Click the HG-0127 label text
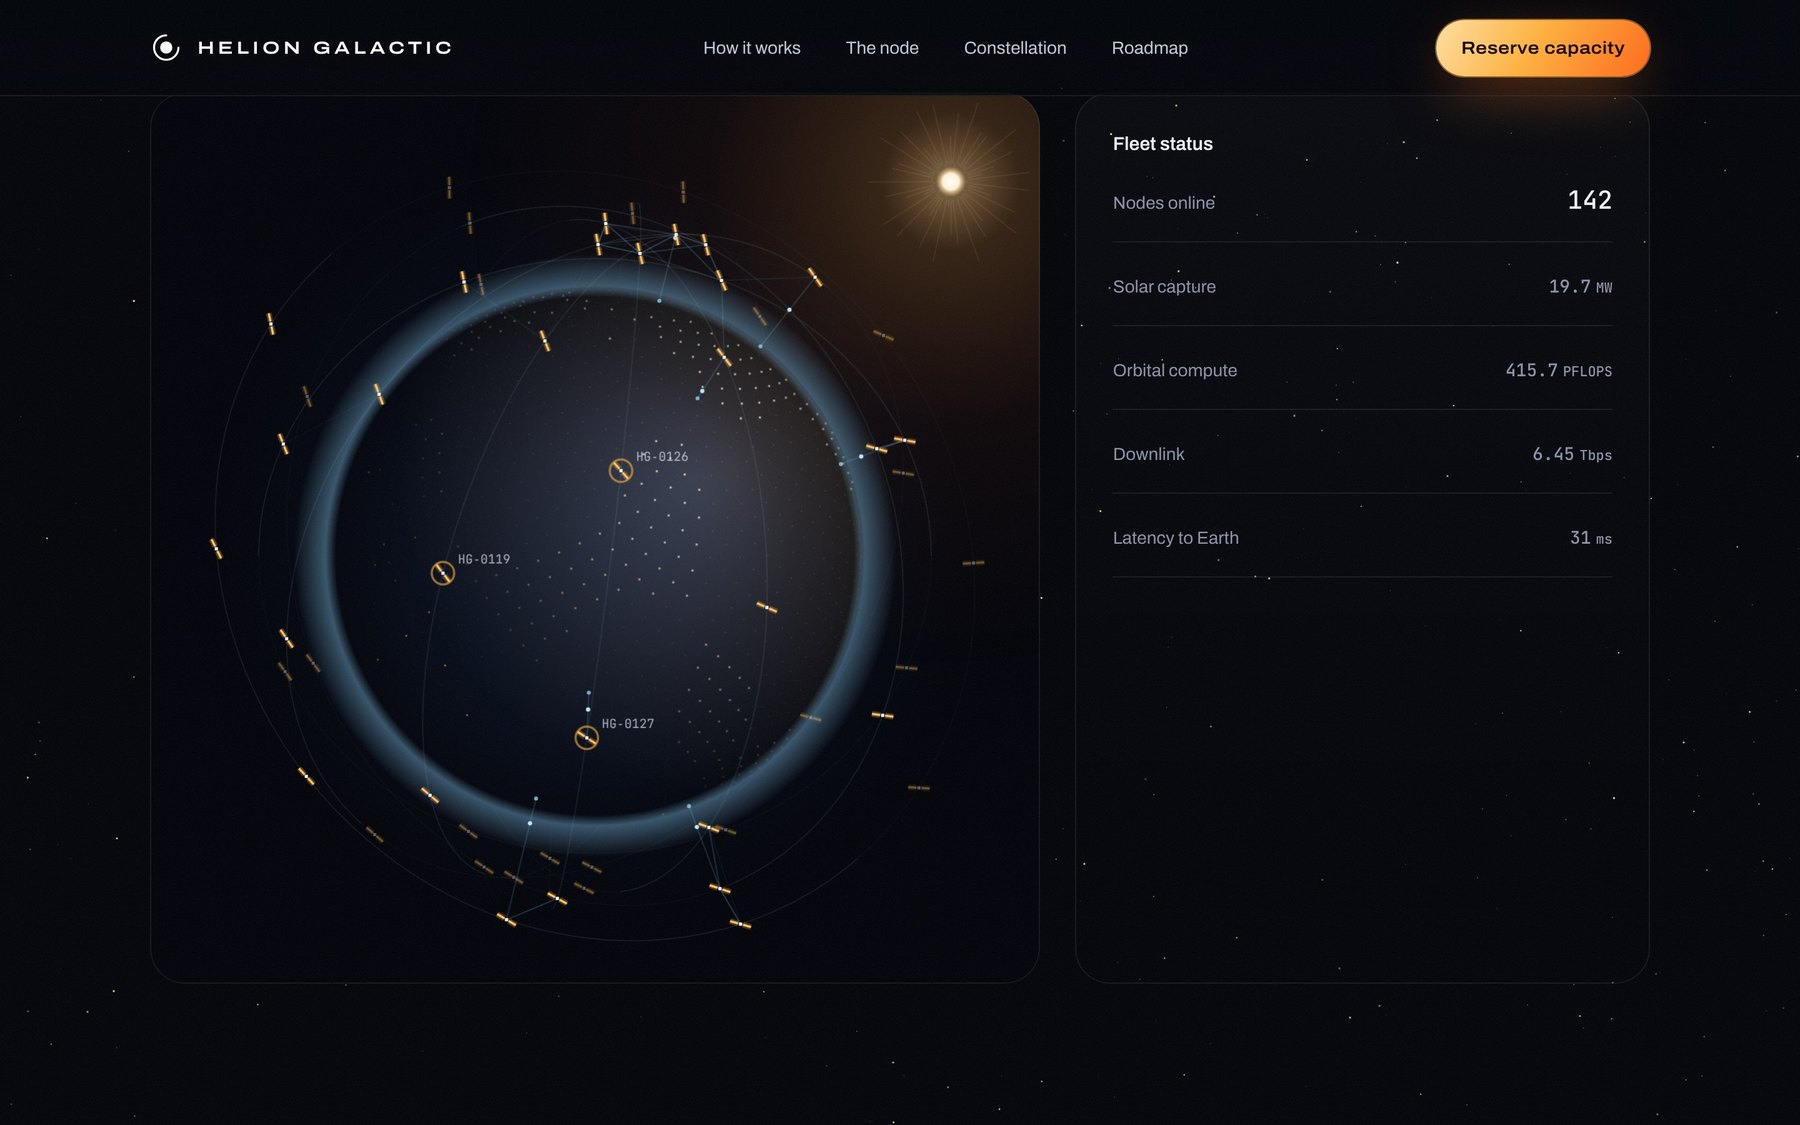The height and width of the screenshot is (1125, 1800). (628, 724)
